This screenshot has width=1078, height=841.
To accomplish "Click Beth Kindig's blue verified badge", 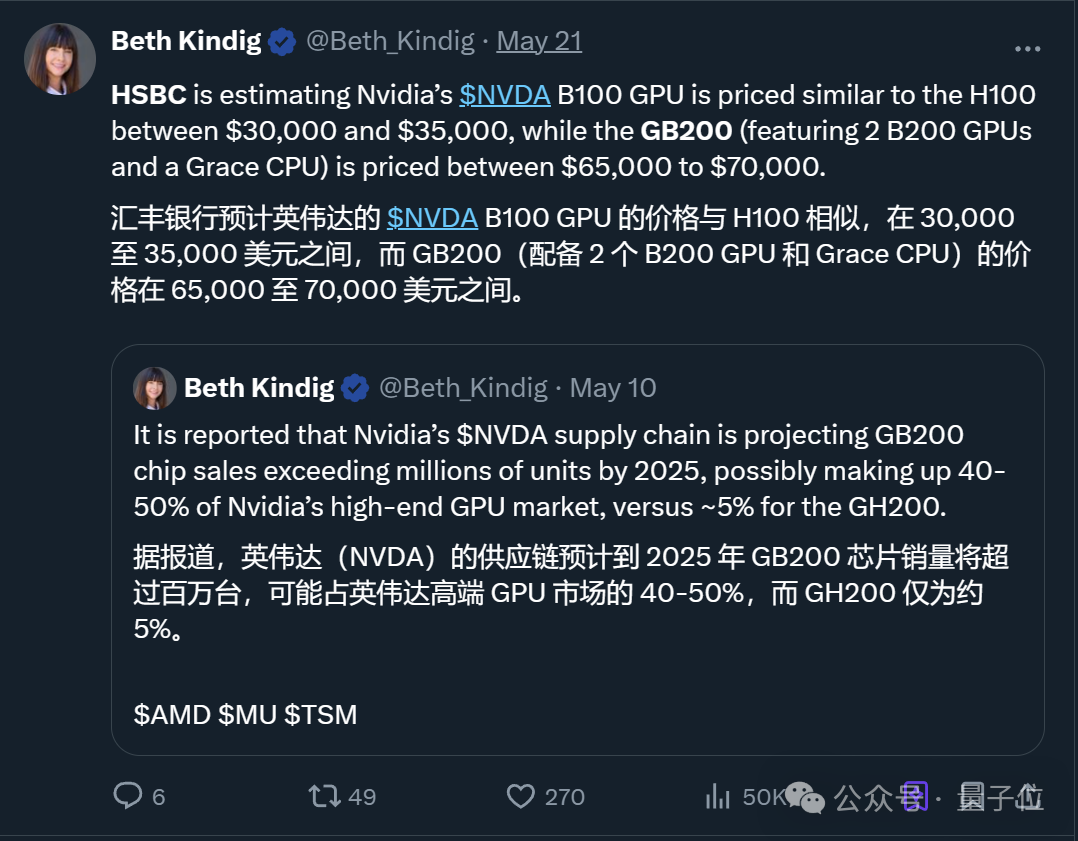I will click(282, 42).
